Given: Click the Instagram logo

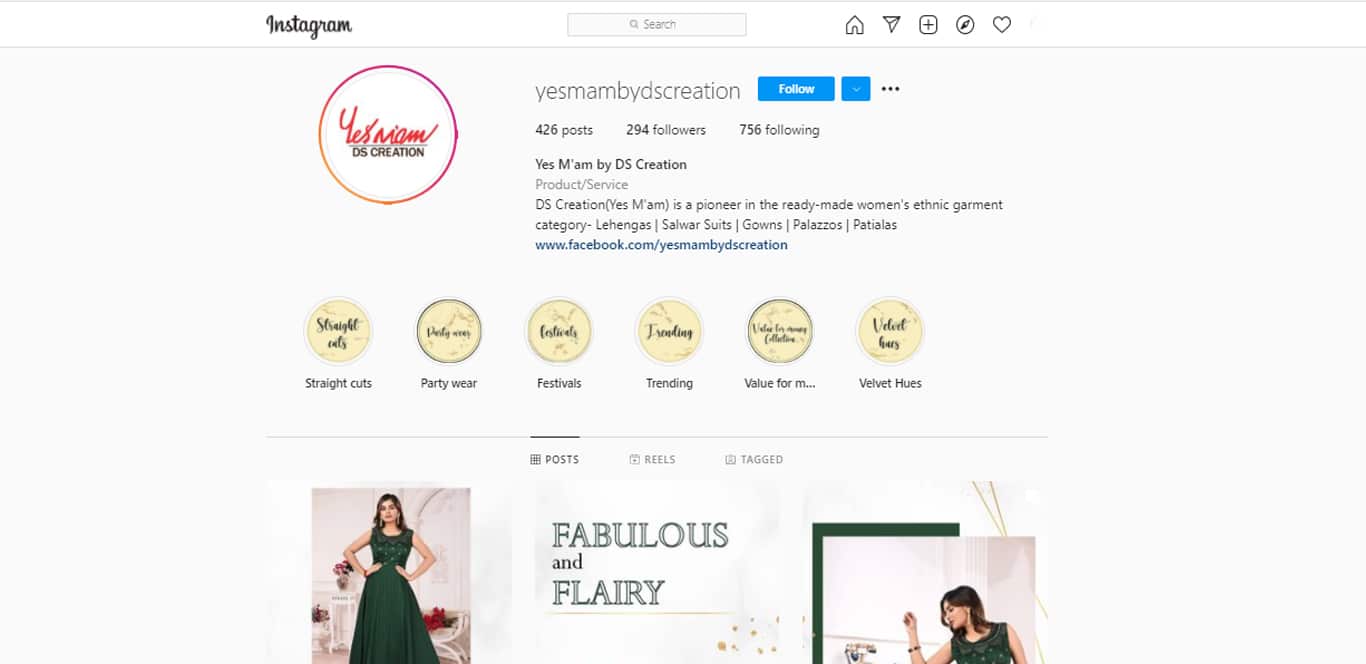Looking at the screenshot, I should coord(308,25).
